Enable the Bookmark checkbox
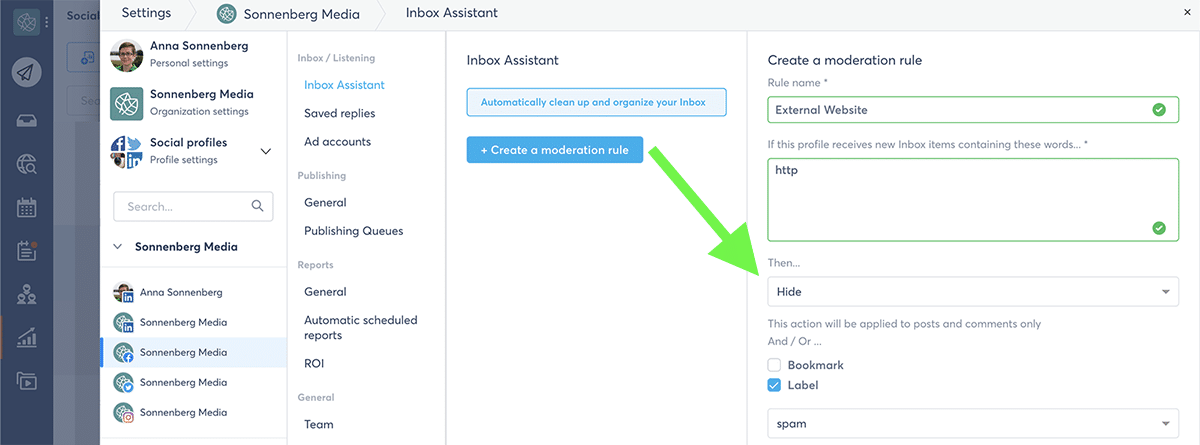This screenshot has width=1200, height=445. click(x=774, y=366)
